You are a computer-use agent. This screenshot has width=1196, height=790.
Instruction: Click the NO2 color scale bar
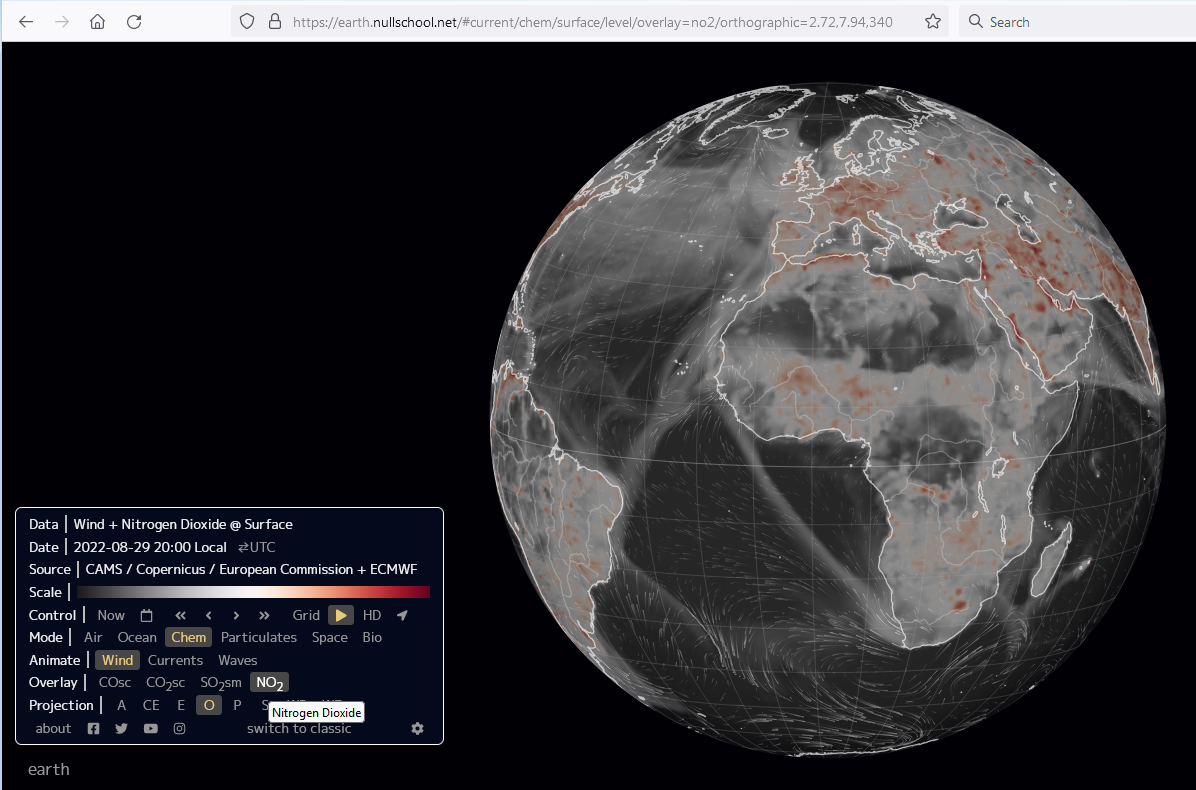253,592
